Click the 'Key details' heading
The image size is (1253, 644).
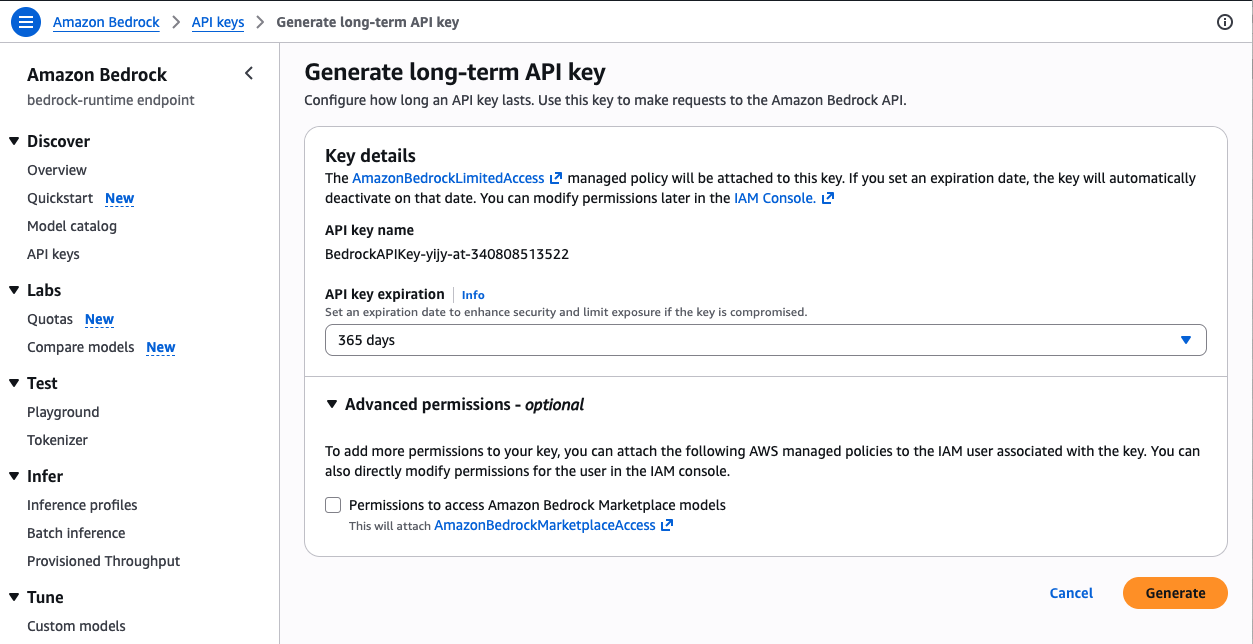(370, 155)
